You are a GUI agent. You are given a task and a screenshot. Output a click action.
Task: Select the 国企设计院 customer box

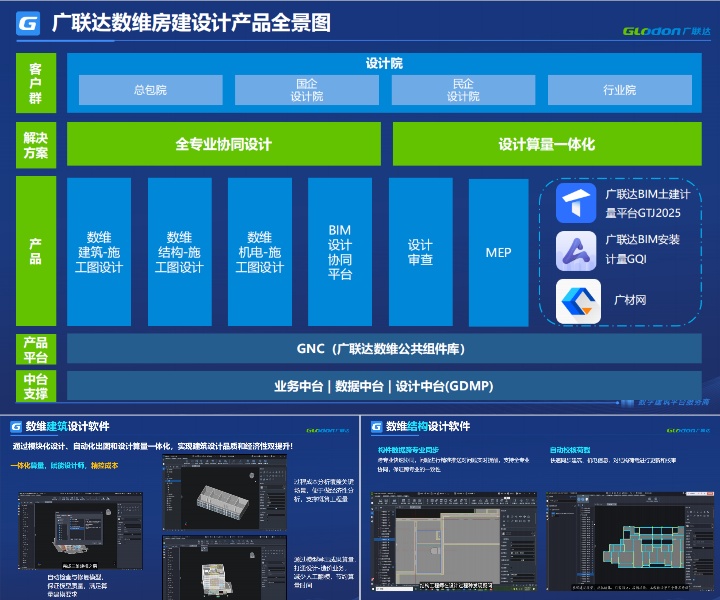[307, 90]
